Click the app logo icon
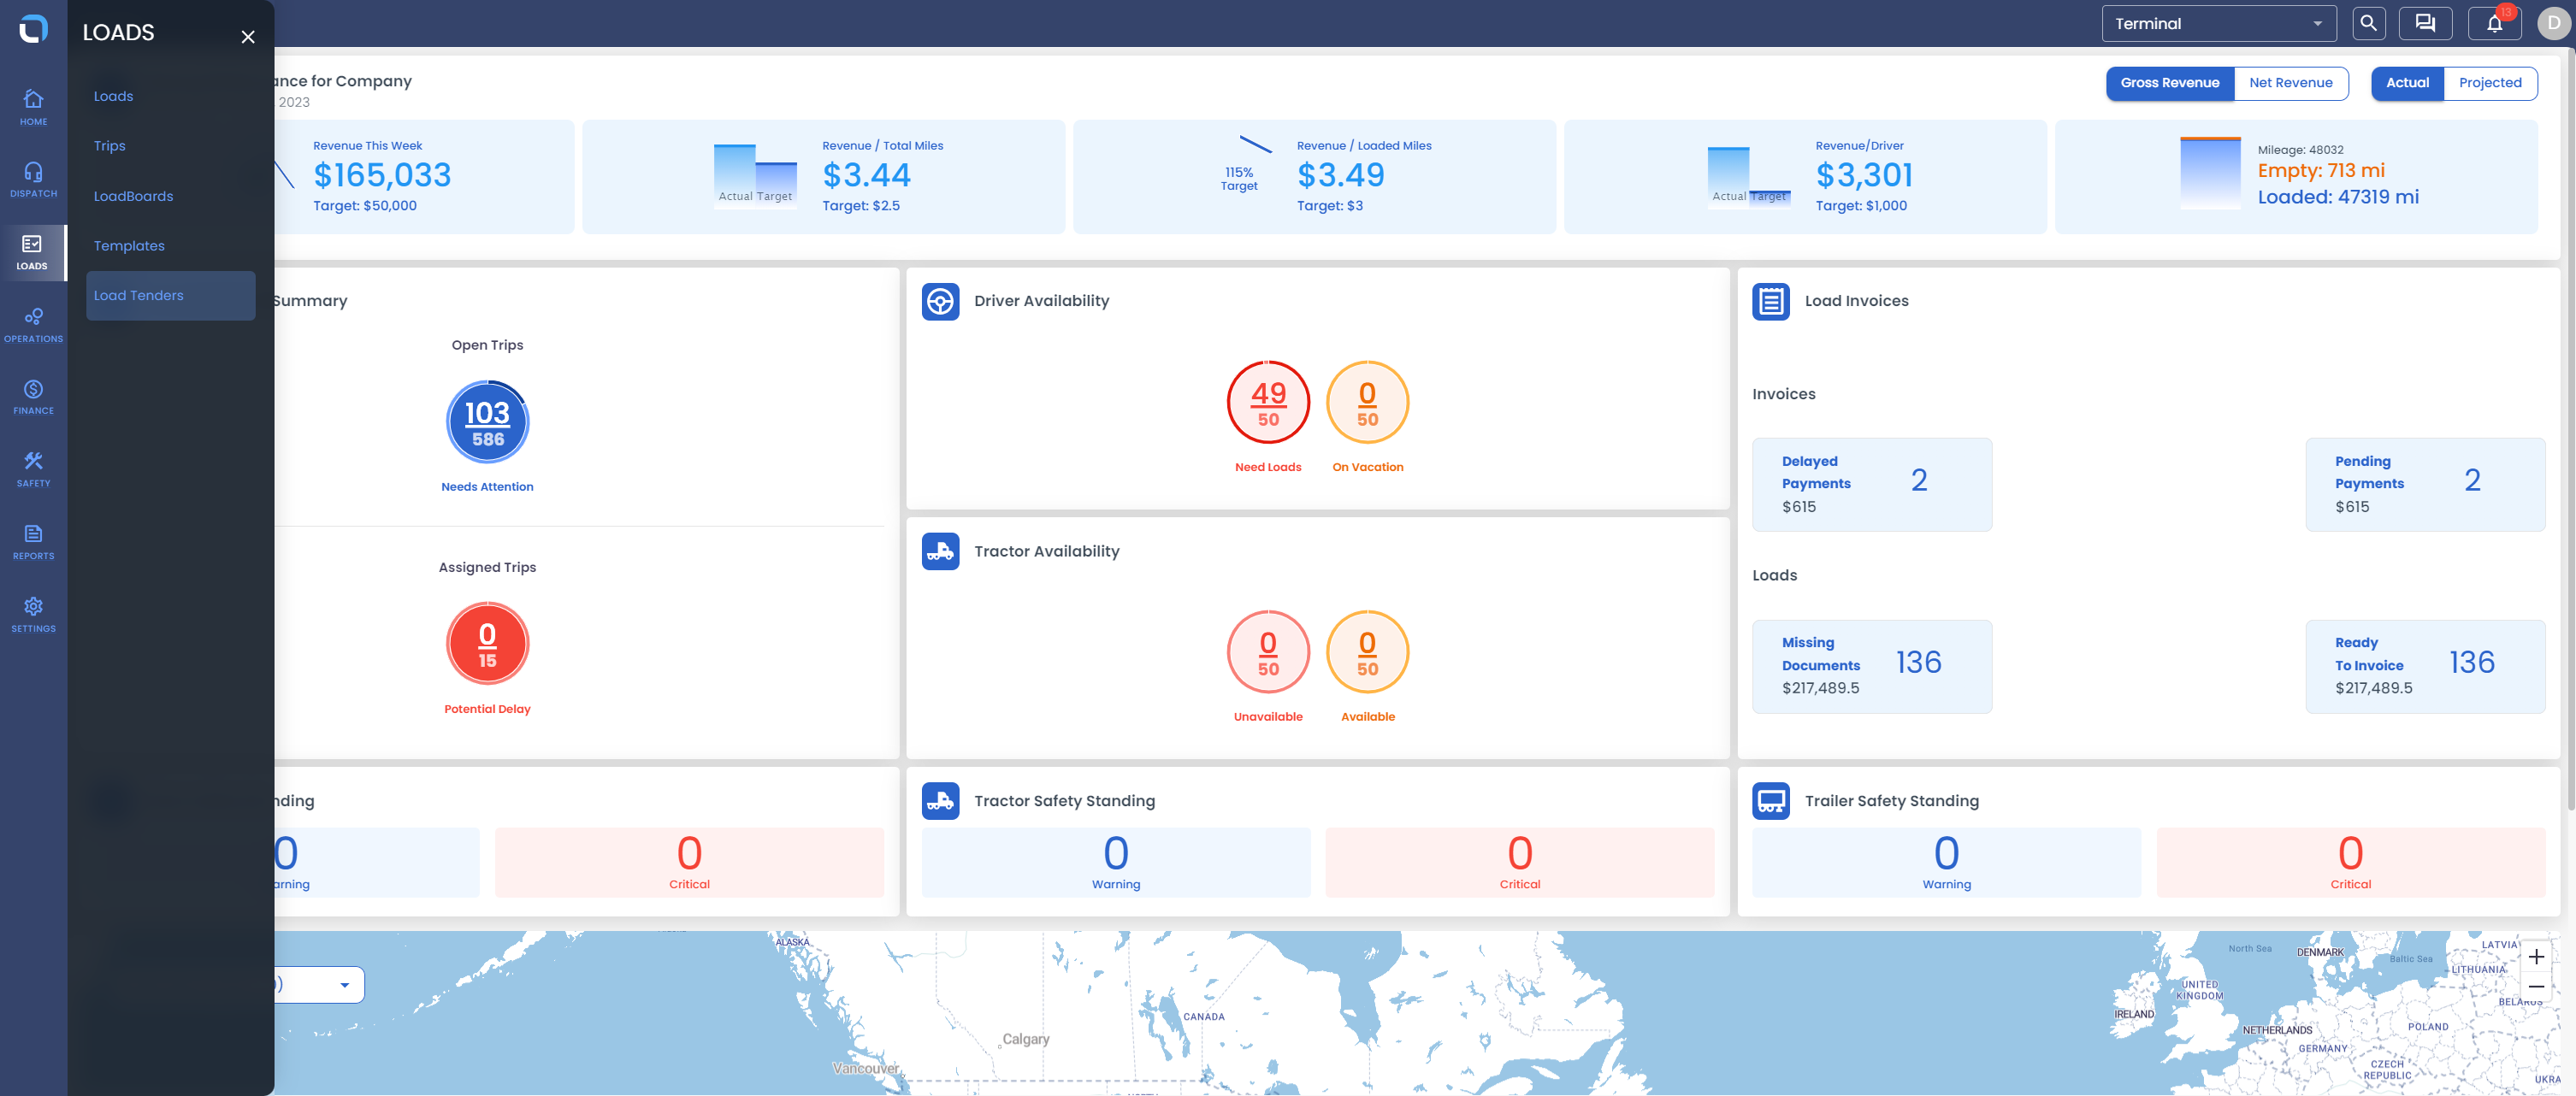 coord(33,28)
